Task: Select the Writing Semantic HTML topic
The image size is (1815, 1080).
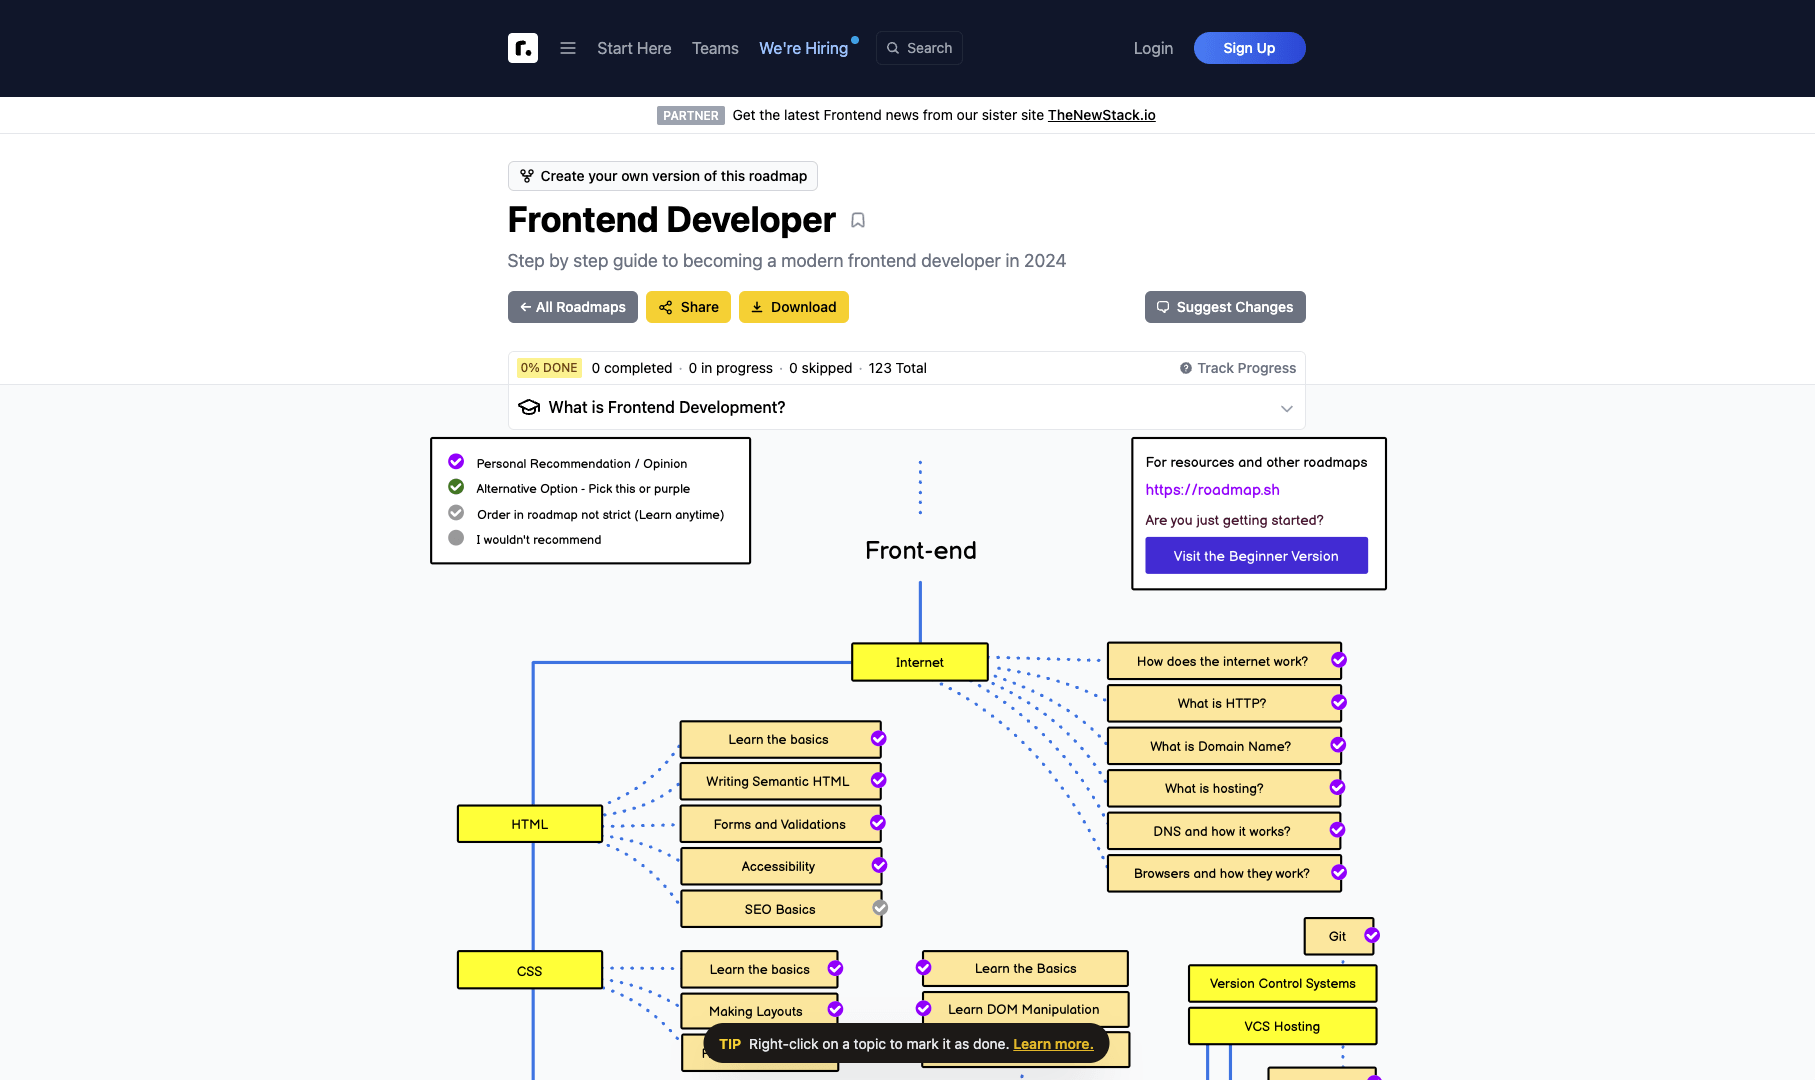Action: (777, 782)
